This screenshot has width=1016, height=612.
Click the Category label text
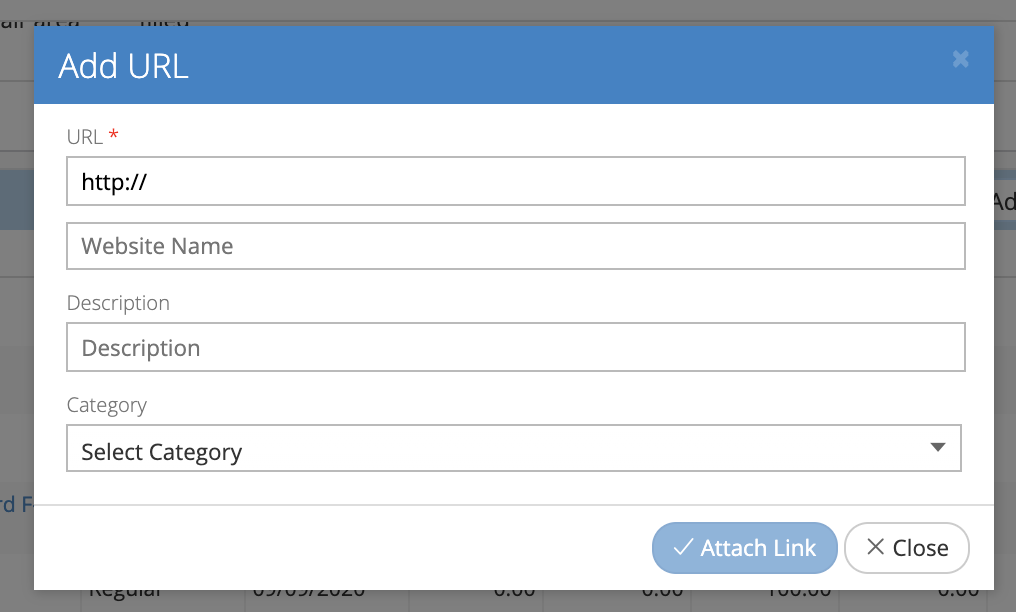[x=107, y=405]
